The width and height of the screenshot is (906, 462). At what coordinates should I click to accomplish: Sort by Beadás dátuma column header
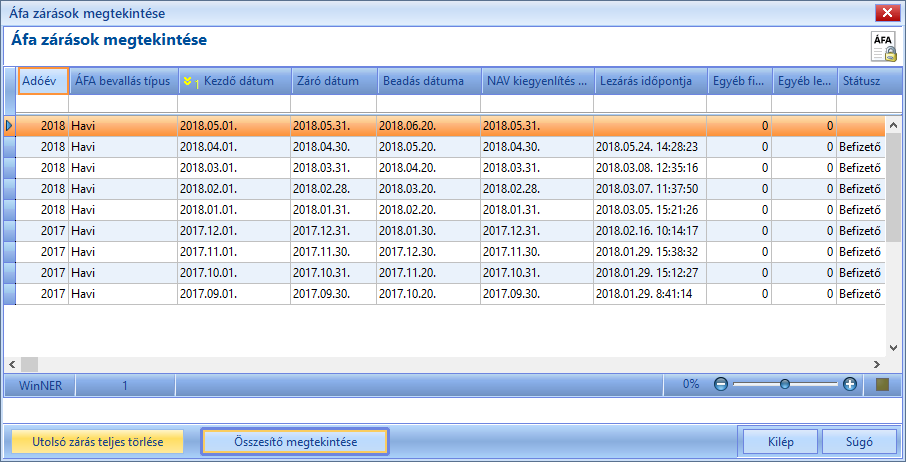click(x=429, y=81)
